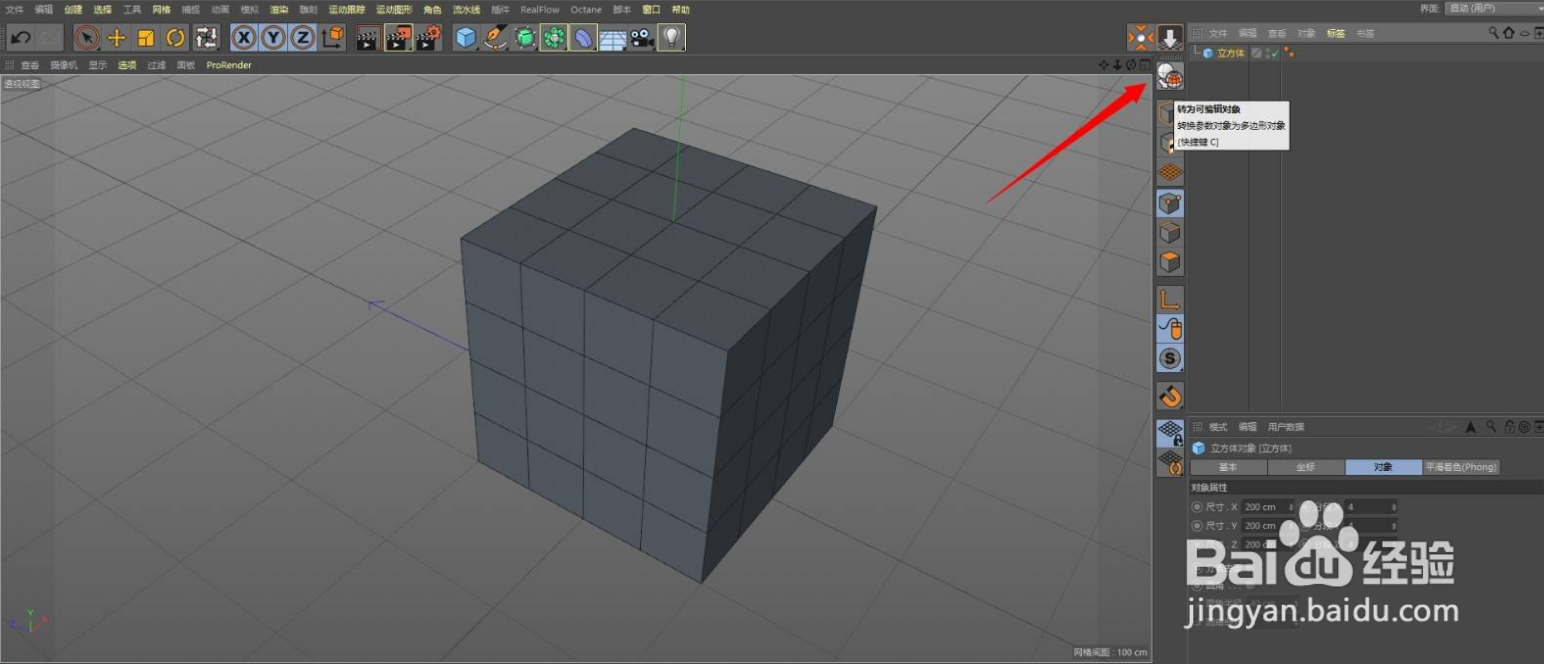The image size is (1544, 664).
Task: Open Render Settings gear icon
Action: pos(428,38)
